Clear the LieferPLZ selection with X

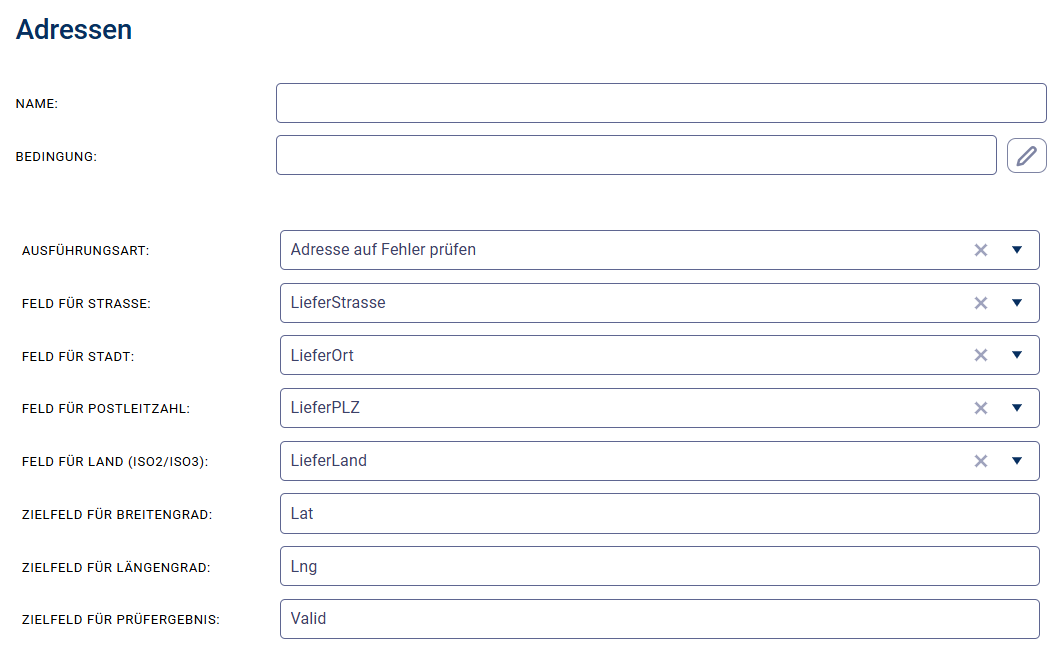pyautogui.click(x=981, y=408)
